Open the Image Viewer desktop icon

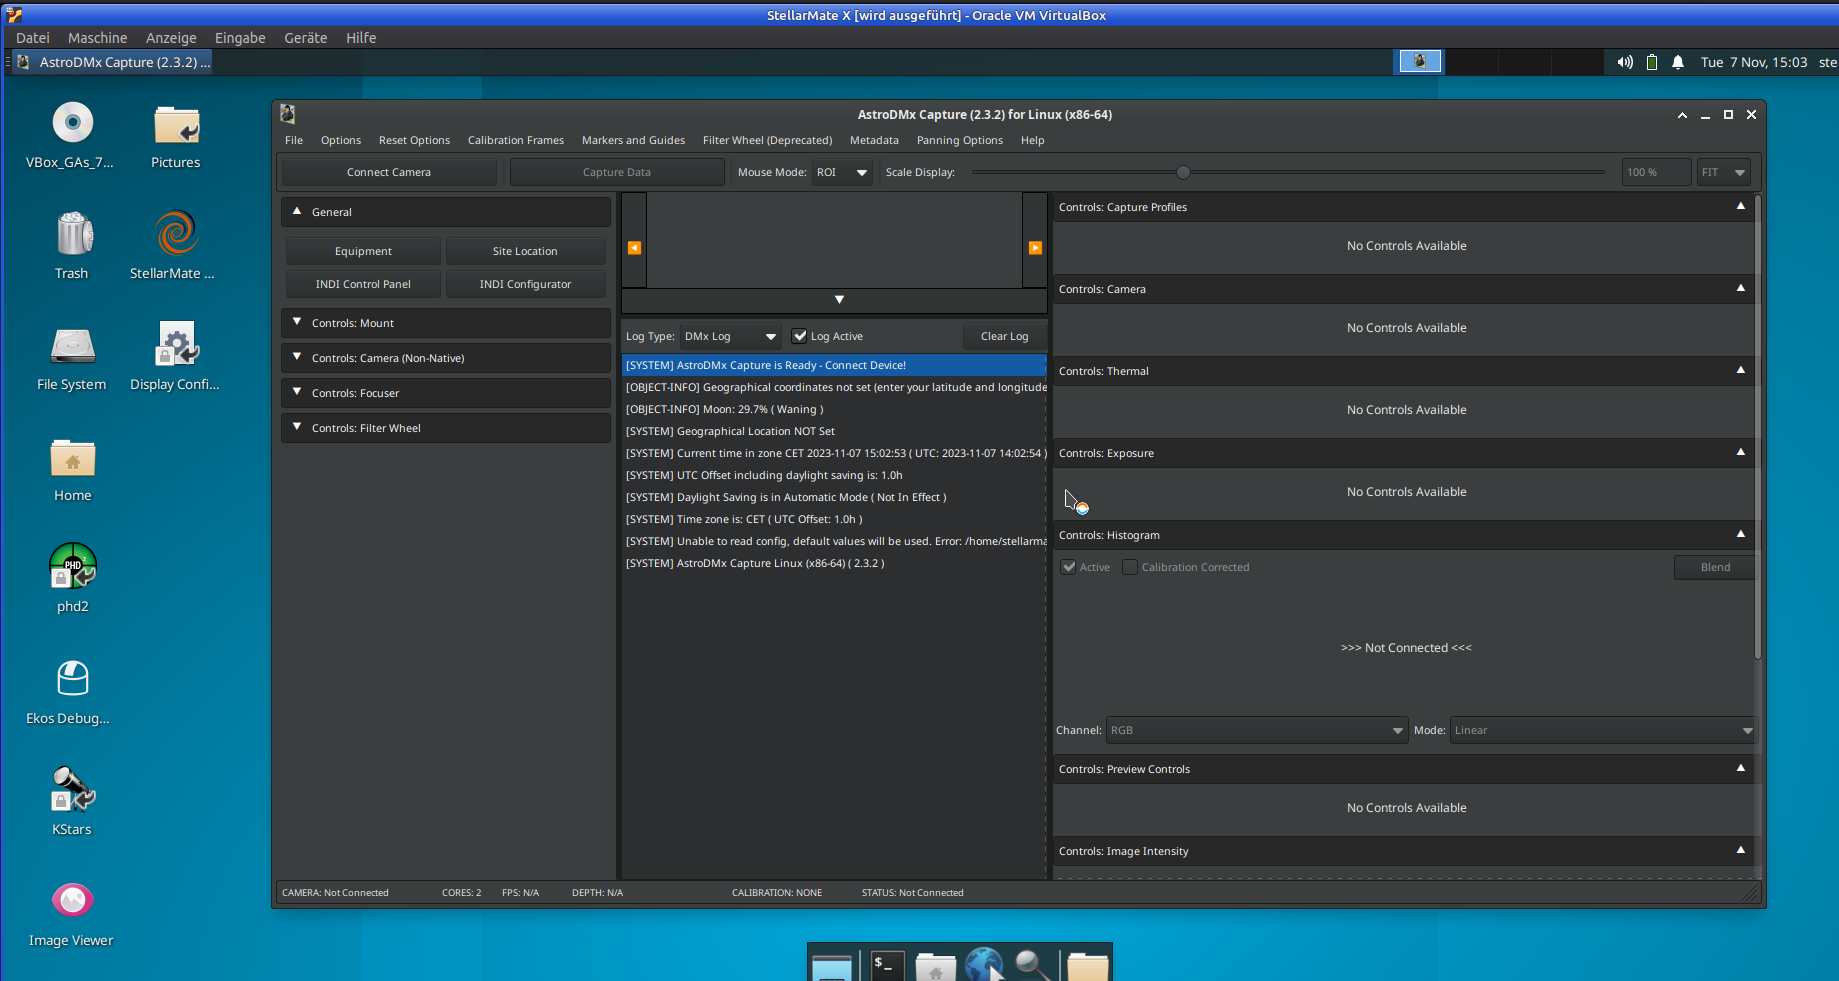pyautogui.click(x=73, y=900)
